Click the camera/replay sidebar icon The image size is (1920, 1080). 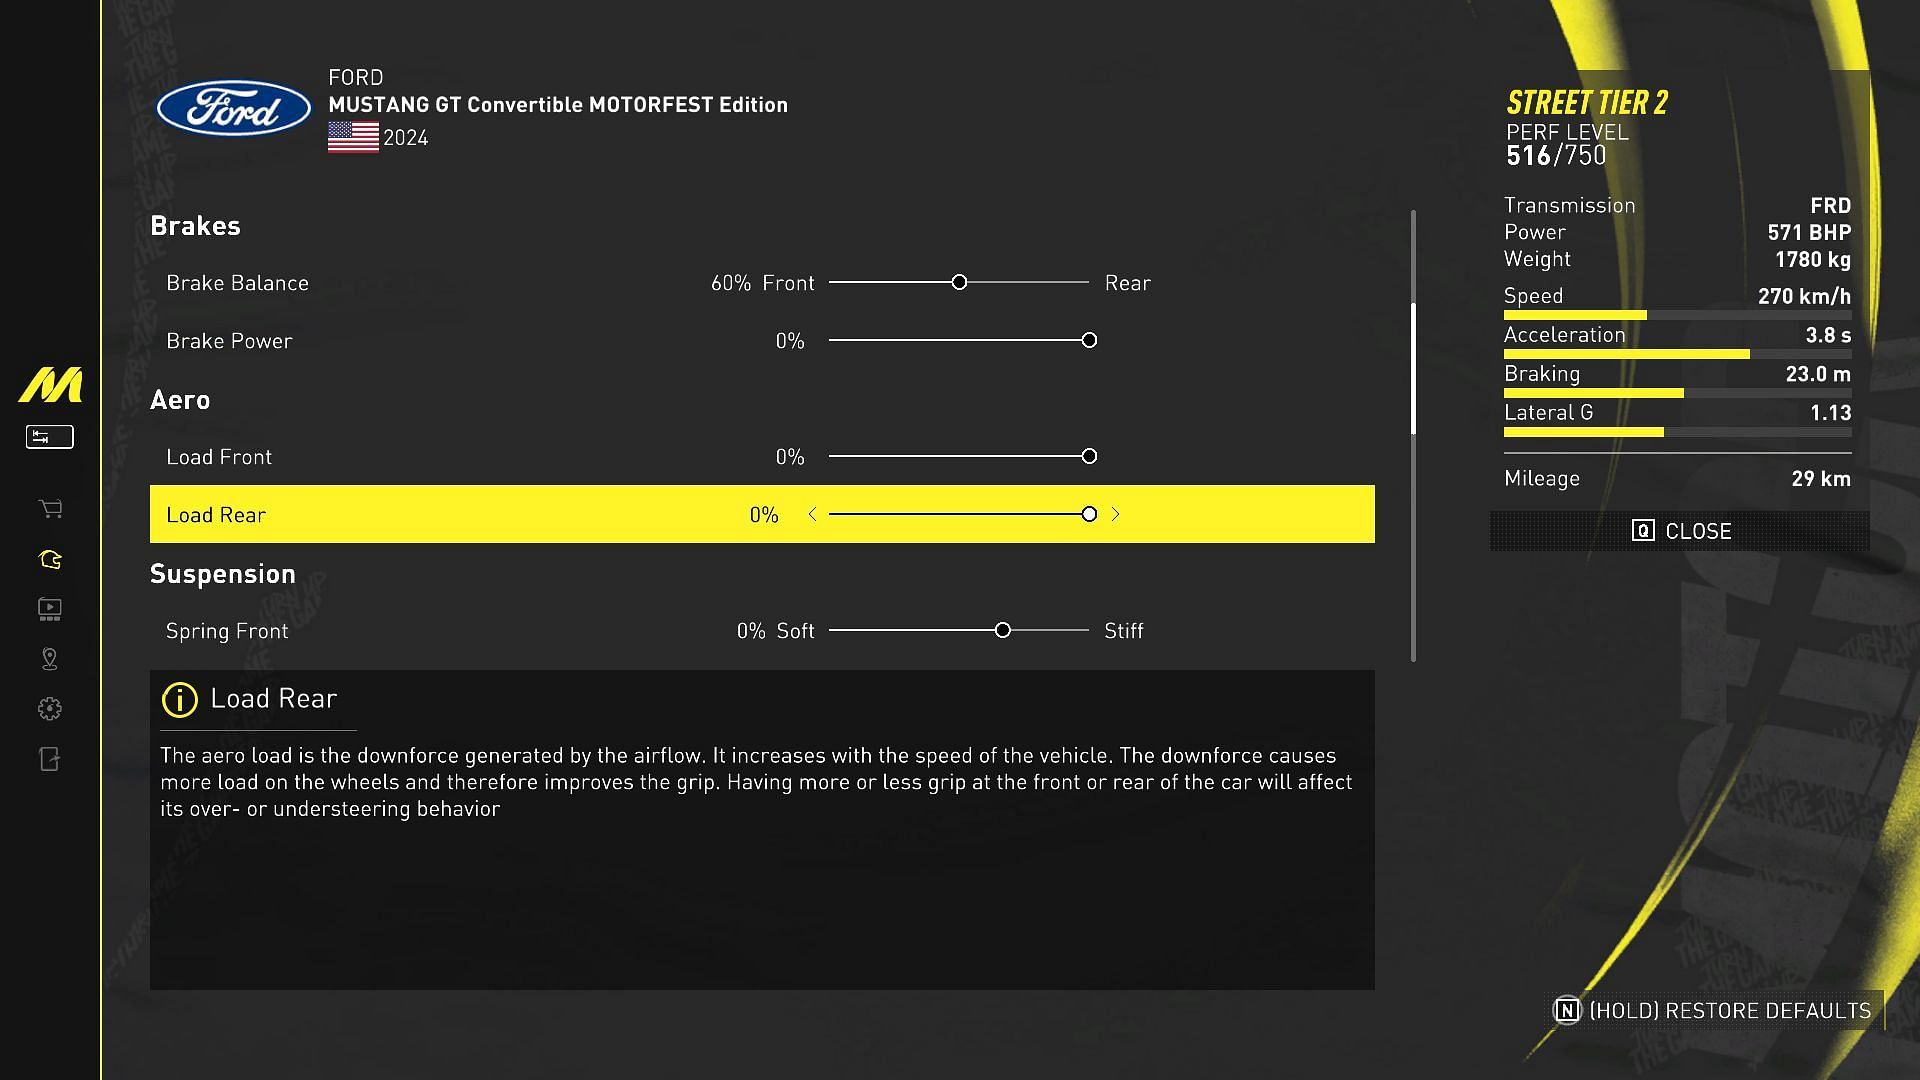tap(49, 609)
